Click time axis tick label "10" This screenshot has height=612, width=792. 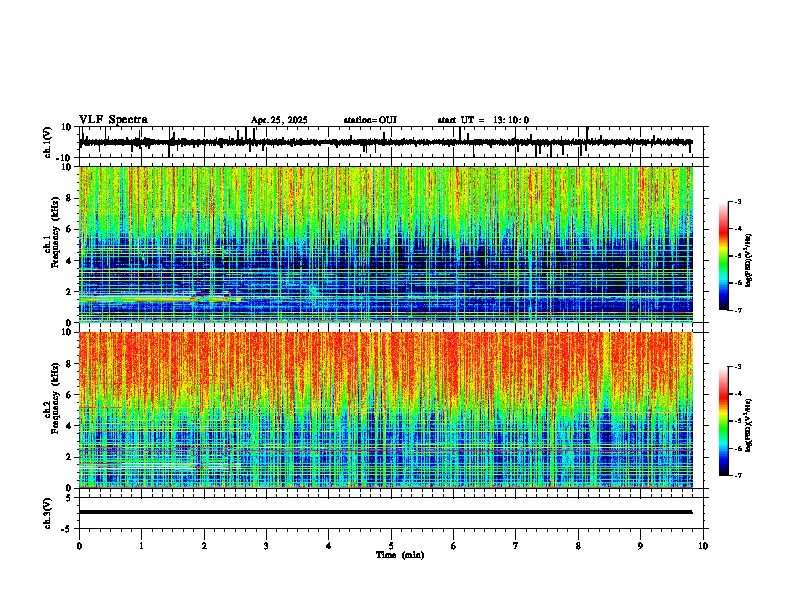tap(703, 546)
